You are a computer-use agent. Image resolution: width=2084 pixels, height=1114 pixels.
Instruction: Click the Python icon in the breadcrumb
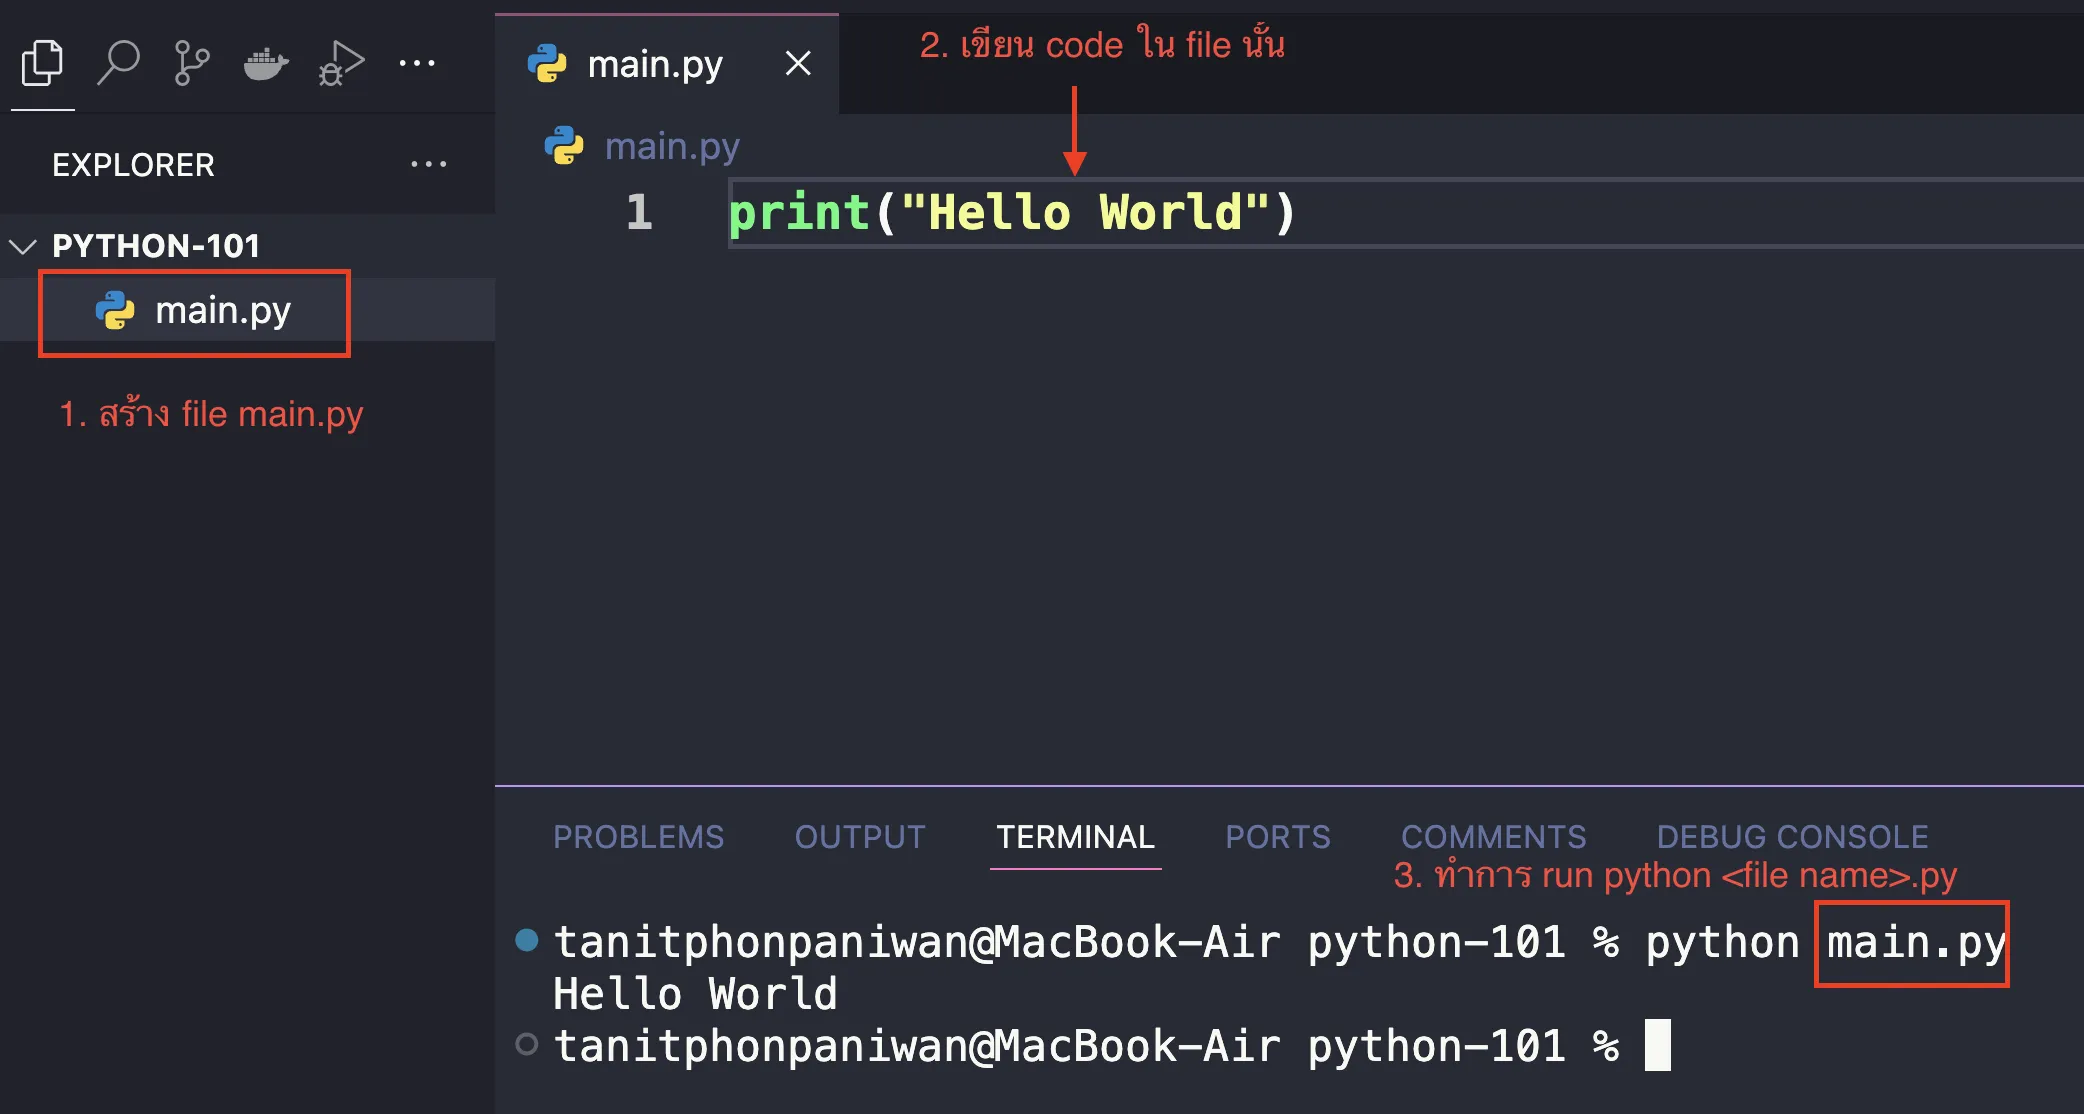564,146
